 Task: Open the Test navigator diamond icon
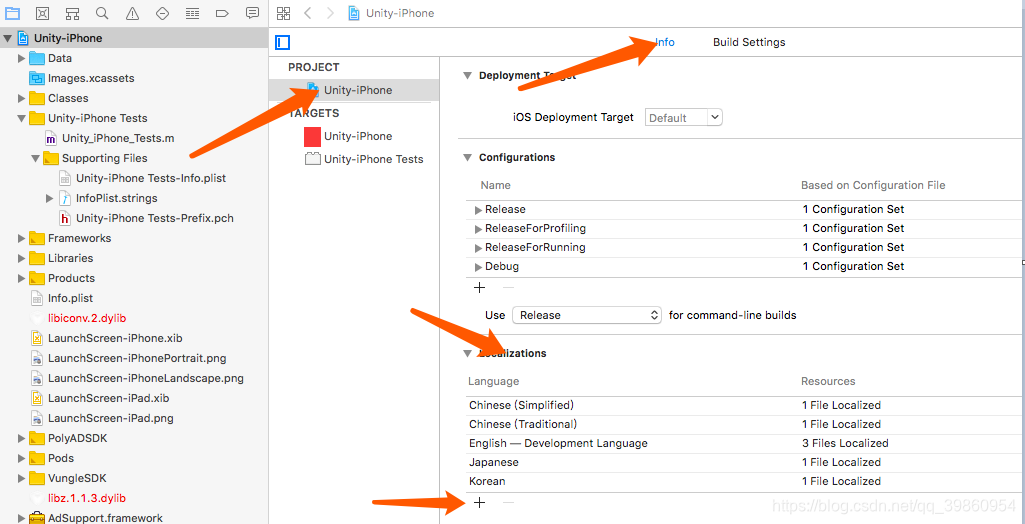163,13
